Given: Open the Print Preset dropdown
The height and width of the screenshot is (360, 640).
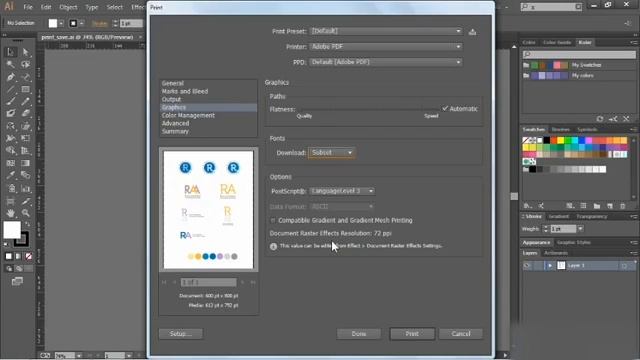Looking at the screenshot, I should [385, 31].
